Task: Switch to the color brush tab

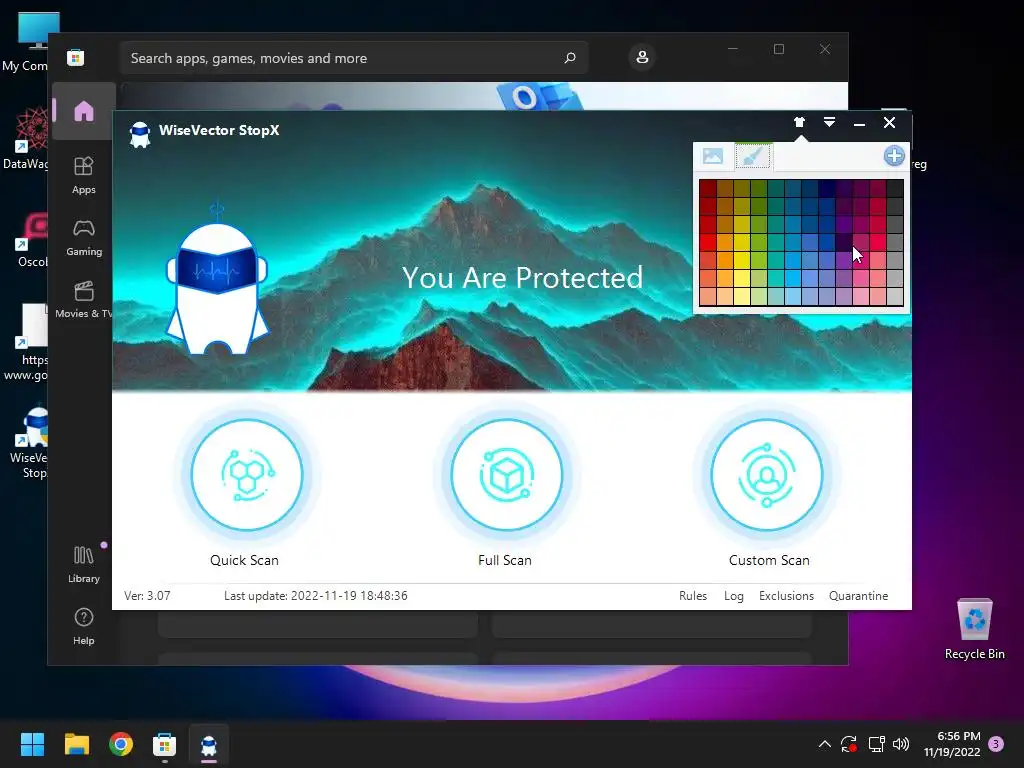Action: pos(753,156)
